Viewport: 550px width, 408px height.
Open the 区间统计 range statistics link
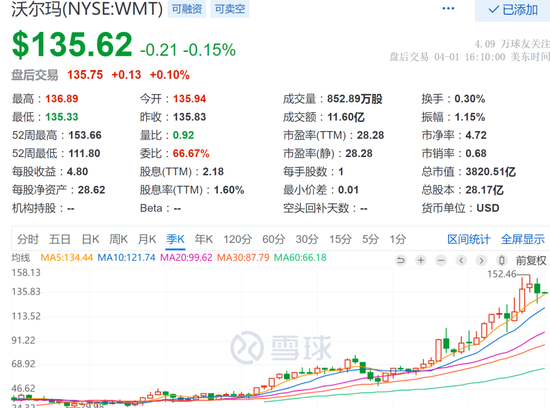[x=469, y=239]
